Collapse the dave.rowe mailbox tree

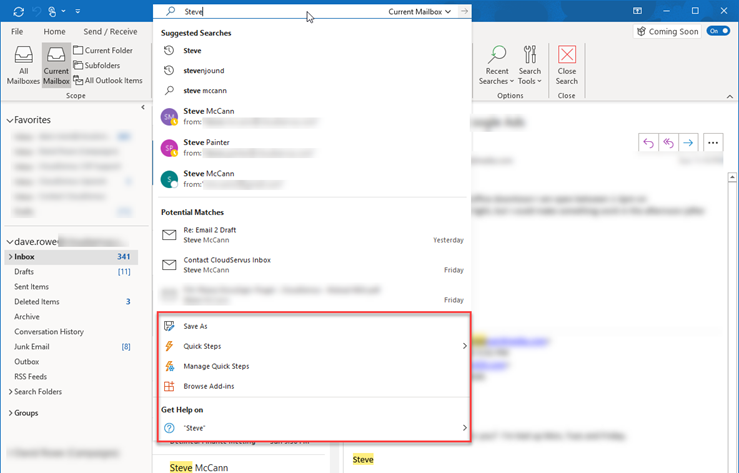(x=9, y=242)
